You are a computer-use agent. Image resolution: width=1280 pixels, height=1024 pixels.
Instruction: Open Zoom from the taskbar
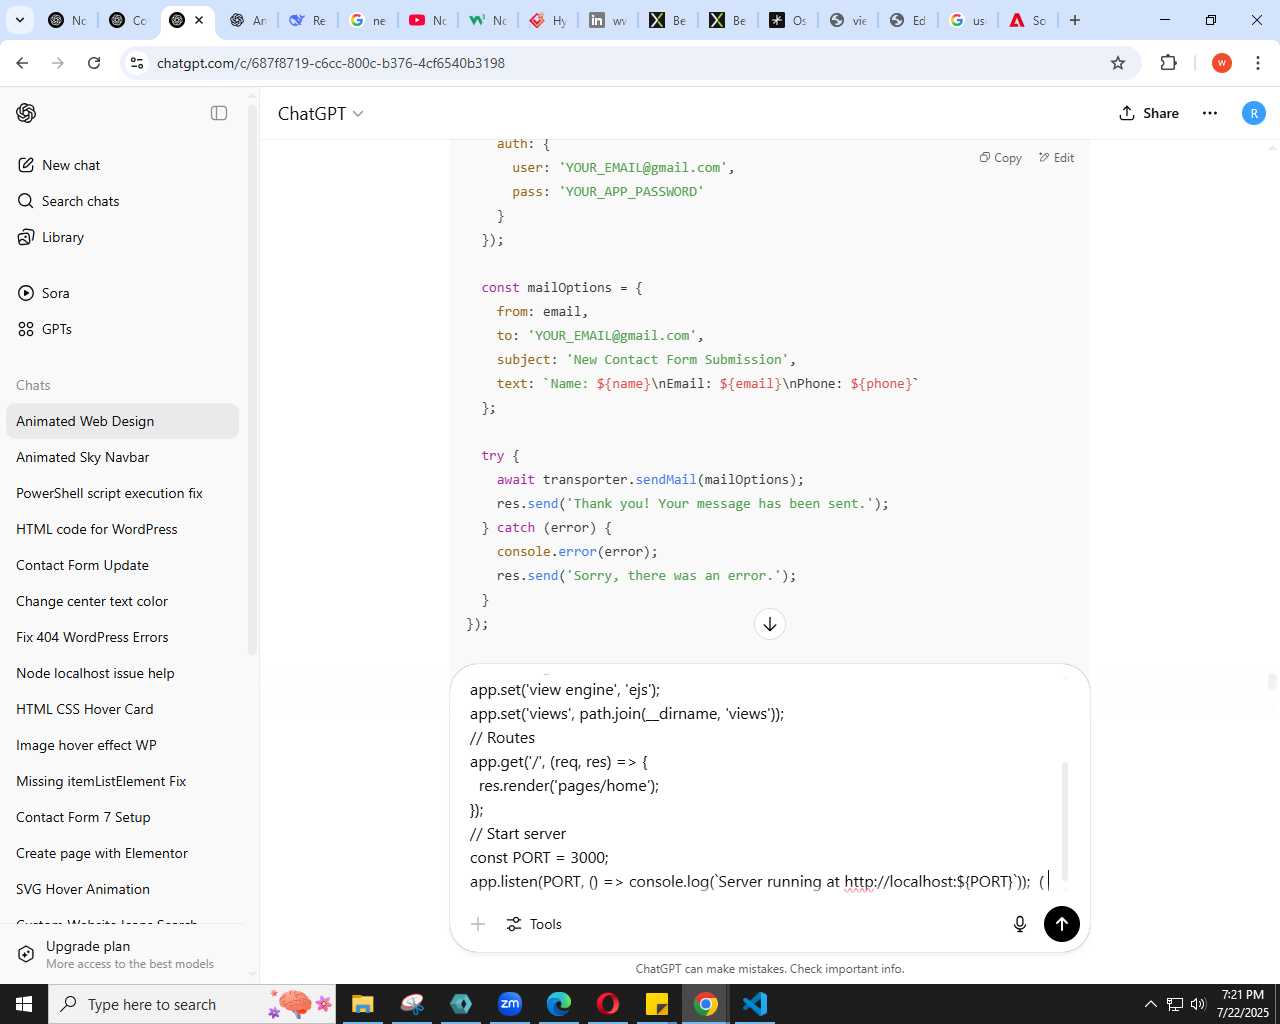pos(510,1004)
